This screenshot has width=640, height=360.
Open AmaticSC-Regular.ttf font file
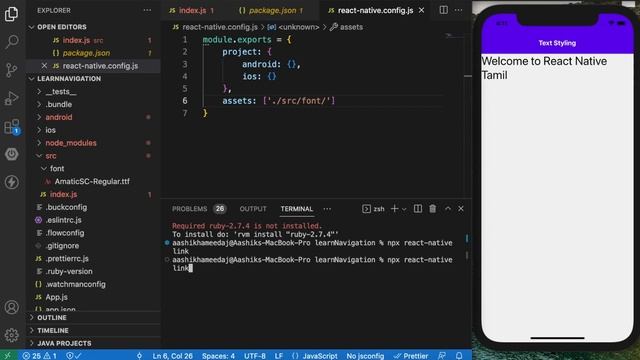pyautogui.click(x=92, y=181)
